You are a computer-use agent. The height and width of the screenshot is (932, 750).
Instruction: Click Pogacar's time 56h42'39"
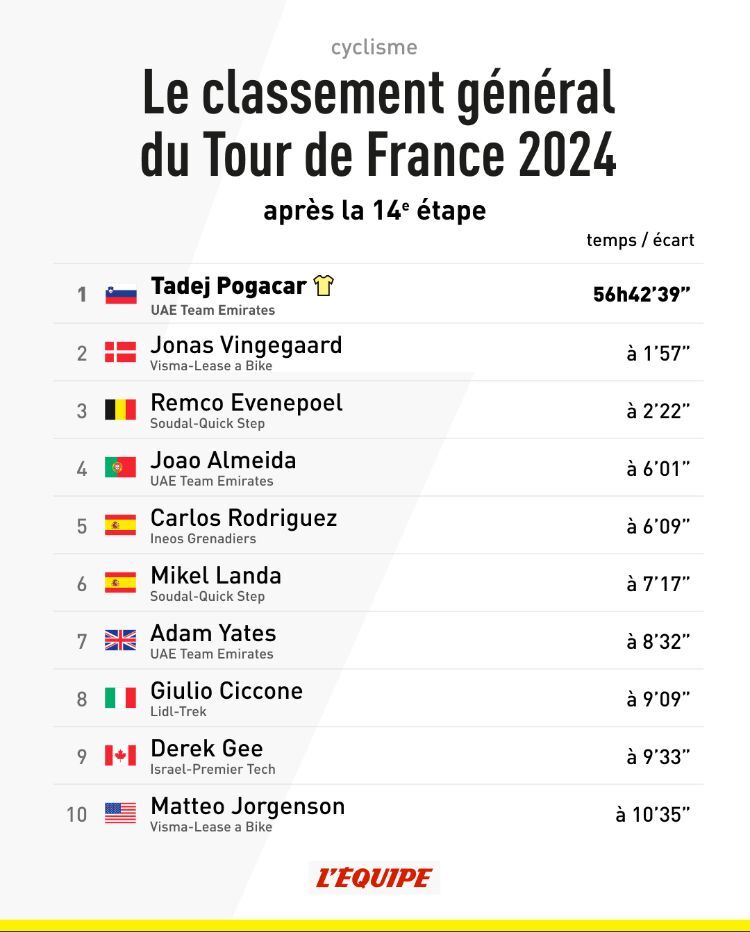tap(642, 294)
